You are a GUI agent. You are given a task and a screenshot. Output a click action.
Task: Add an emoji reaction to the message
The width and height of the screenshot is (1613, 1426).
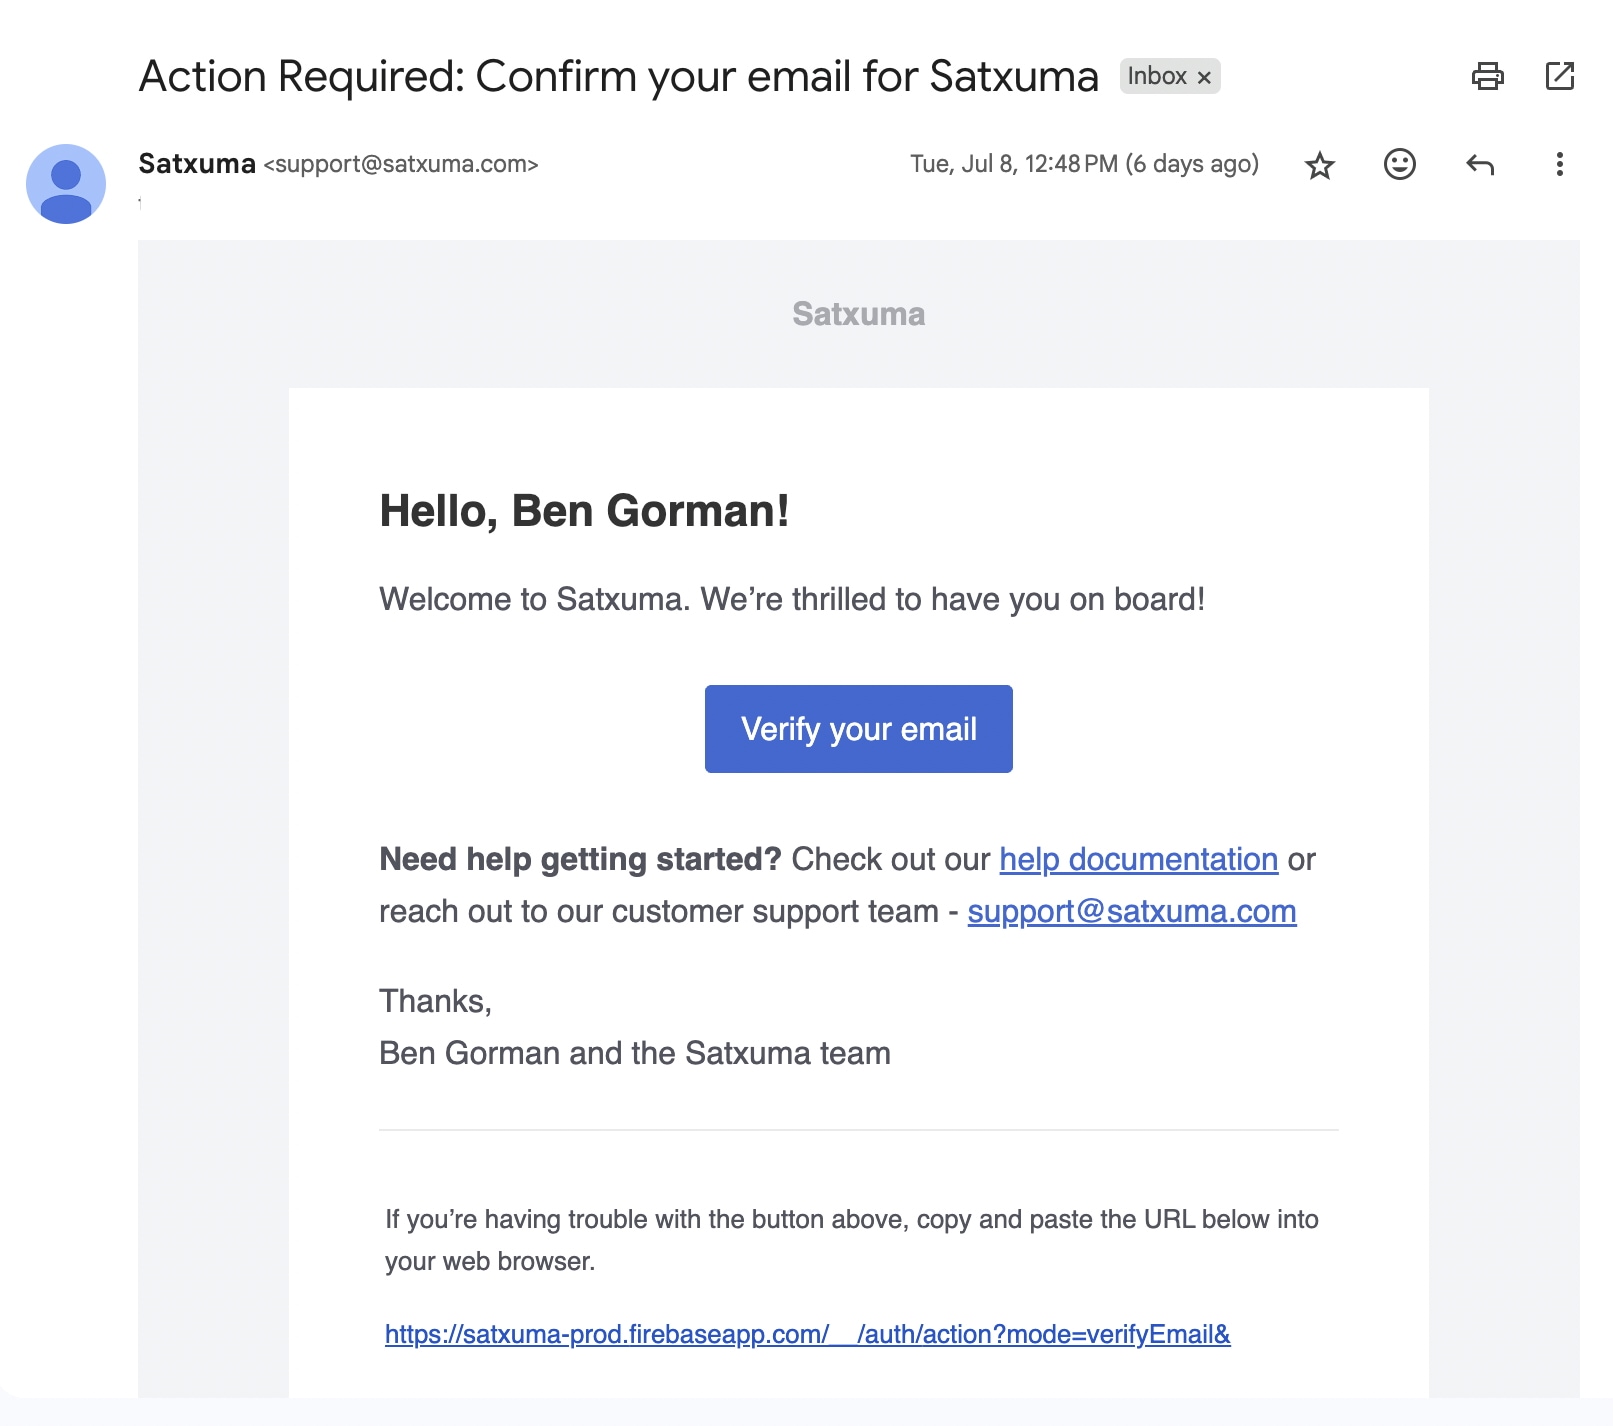[x=1400, y=165]
